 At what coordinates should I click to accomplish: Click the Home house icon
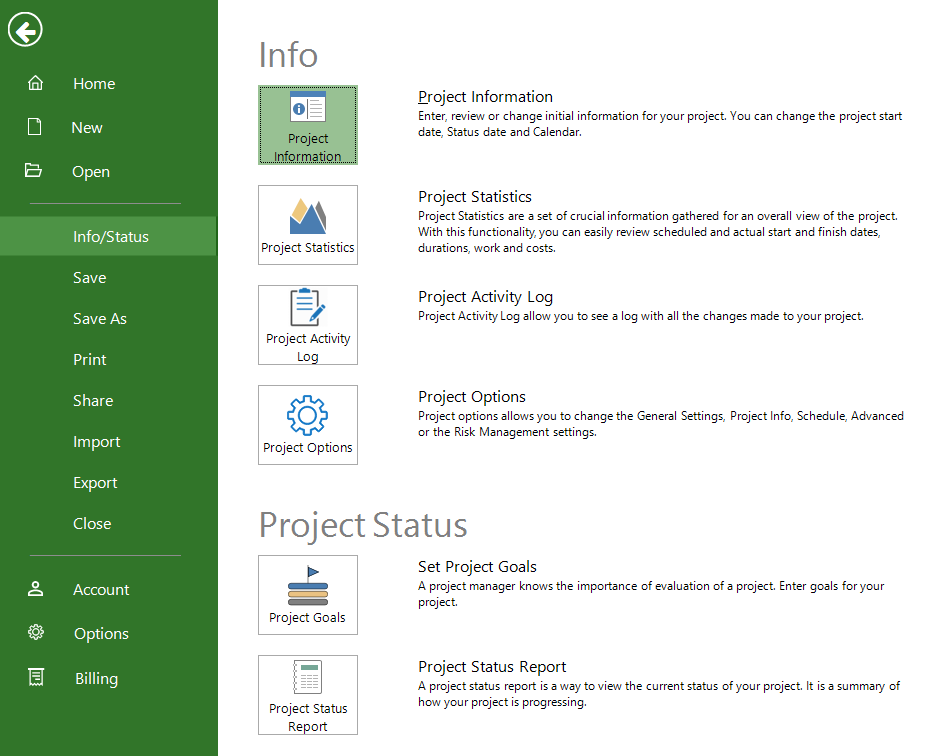(35, 84)
